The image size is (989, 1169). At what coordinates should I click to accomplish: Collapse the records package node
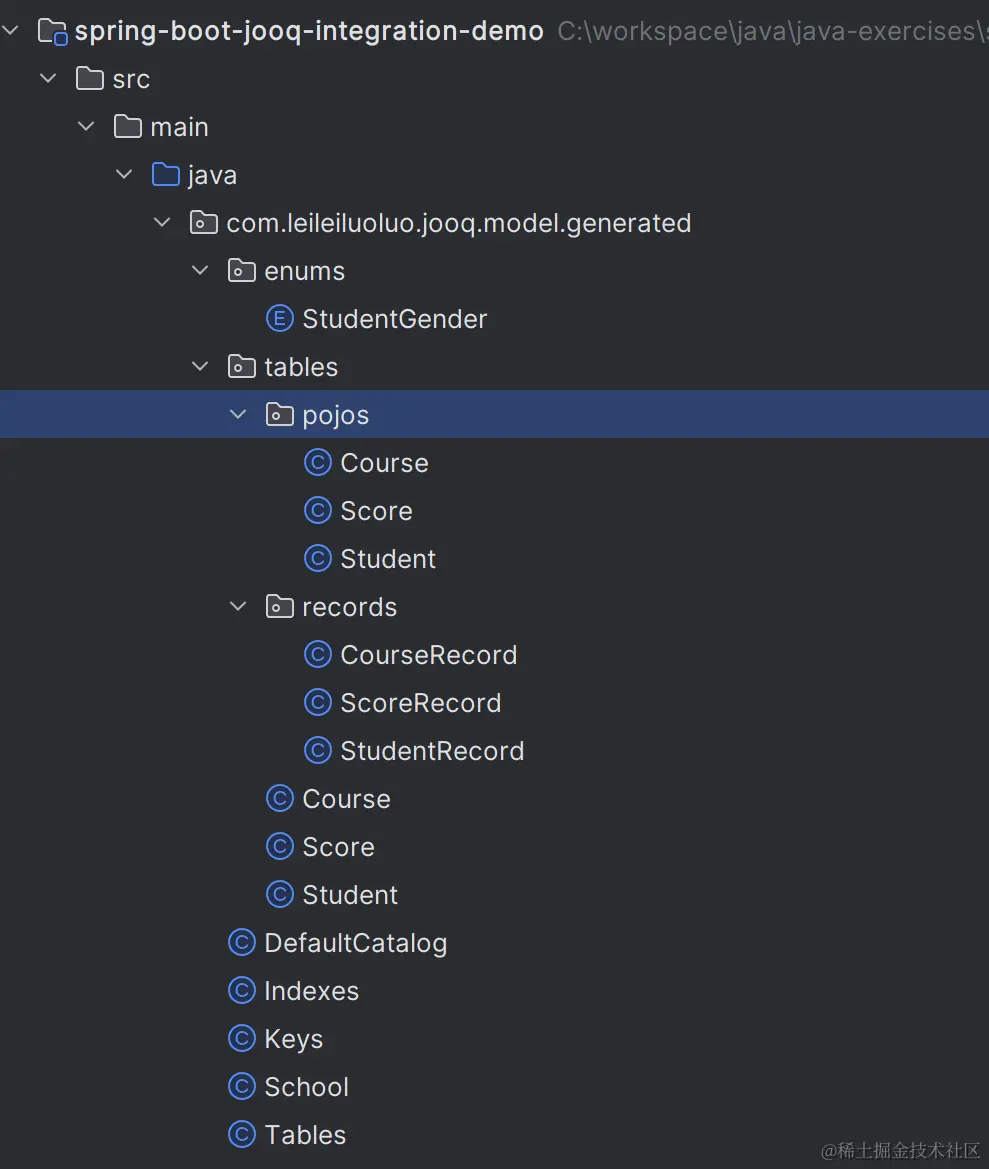238,607
